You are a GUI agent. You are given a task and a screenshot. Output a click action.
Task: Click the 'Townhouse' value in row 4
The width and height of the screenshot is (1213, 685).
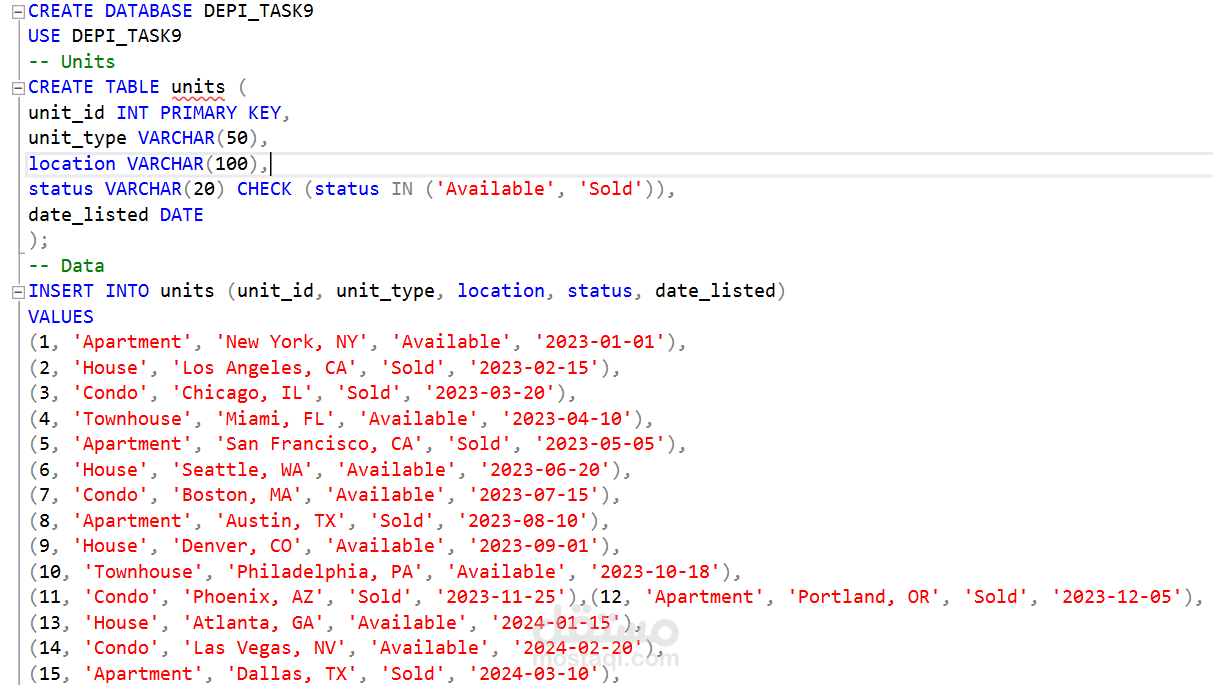(130, 418)
